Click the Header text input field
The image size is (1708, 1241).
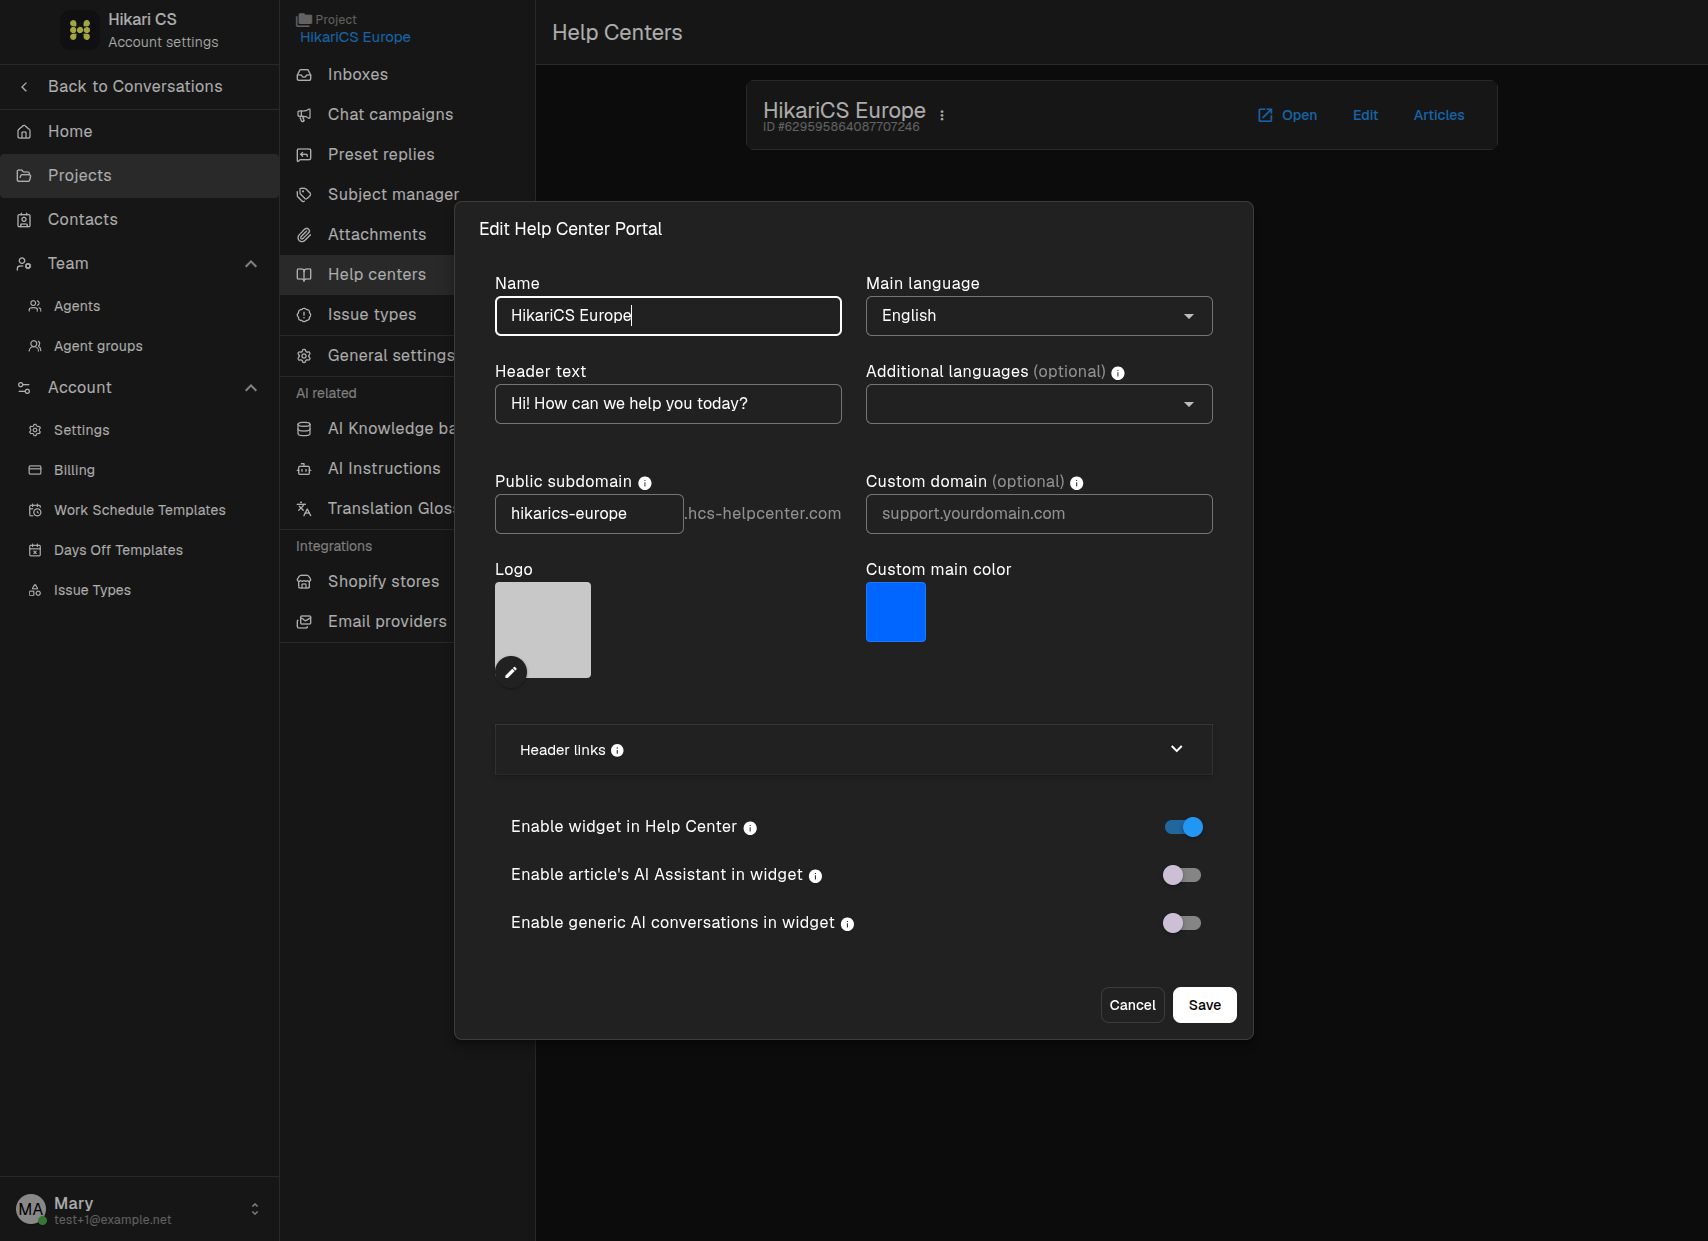(668, 404)
